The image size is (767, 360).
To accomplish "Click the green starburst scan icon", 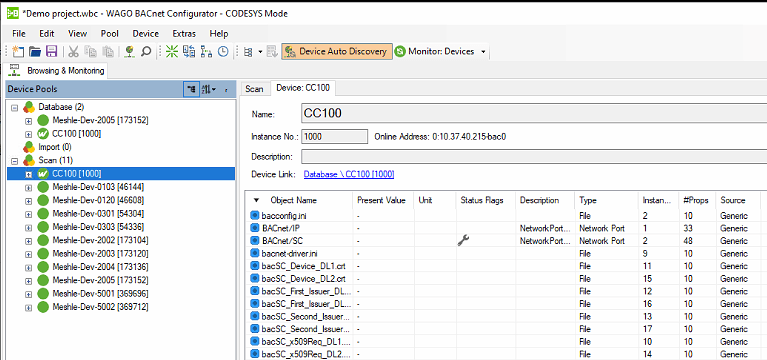I will click(x=172, y=51).
